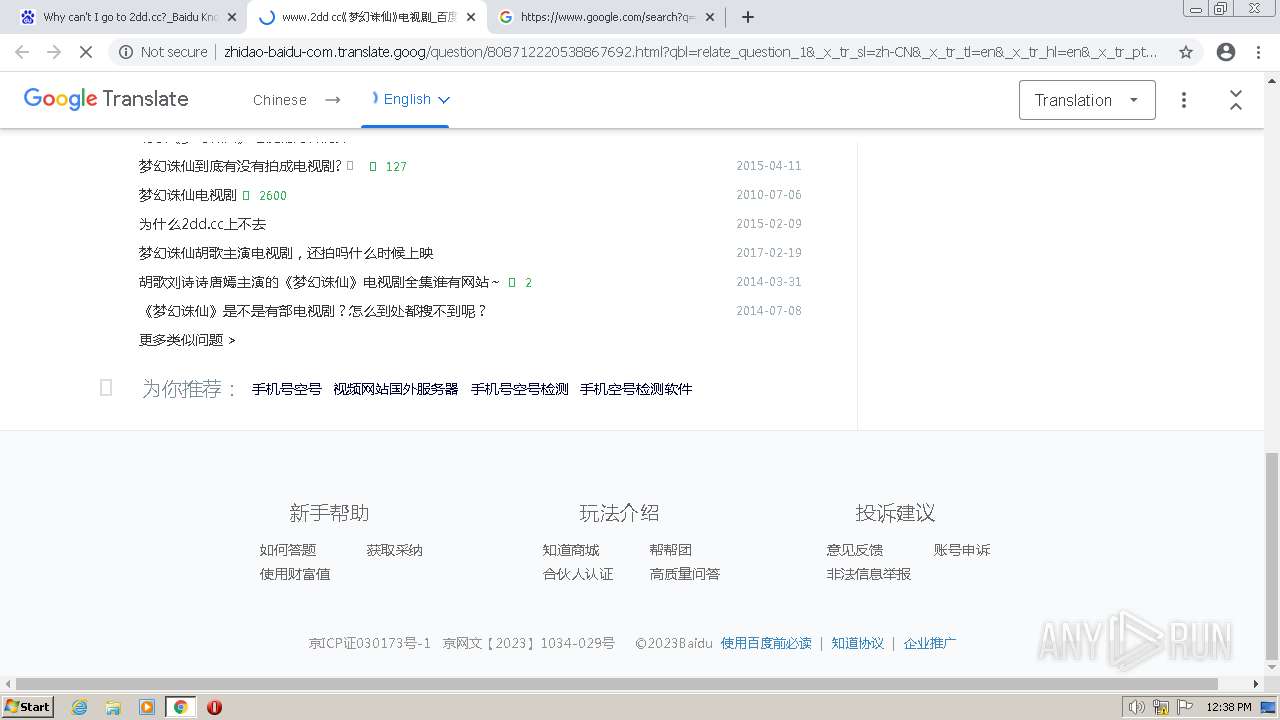Open the question dated 2017-02-19

click(x=286, y=253)
